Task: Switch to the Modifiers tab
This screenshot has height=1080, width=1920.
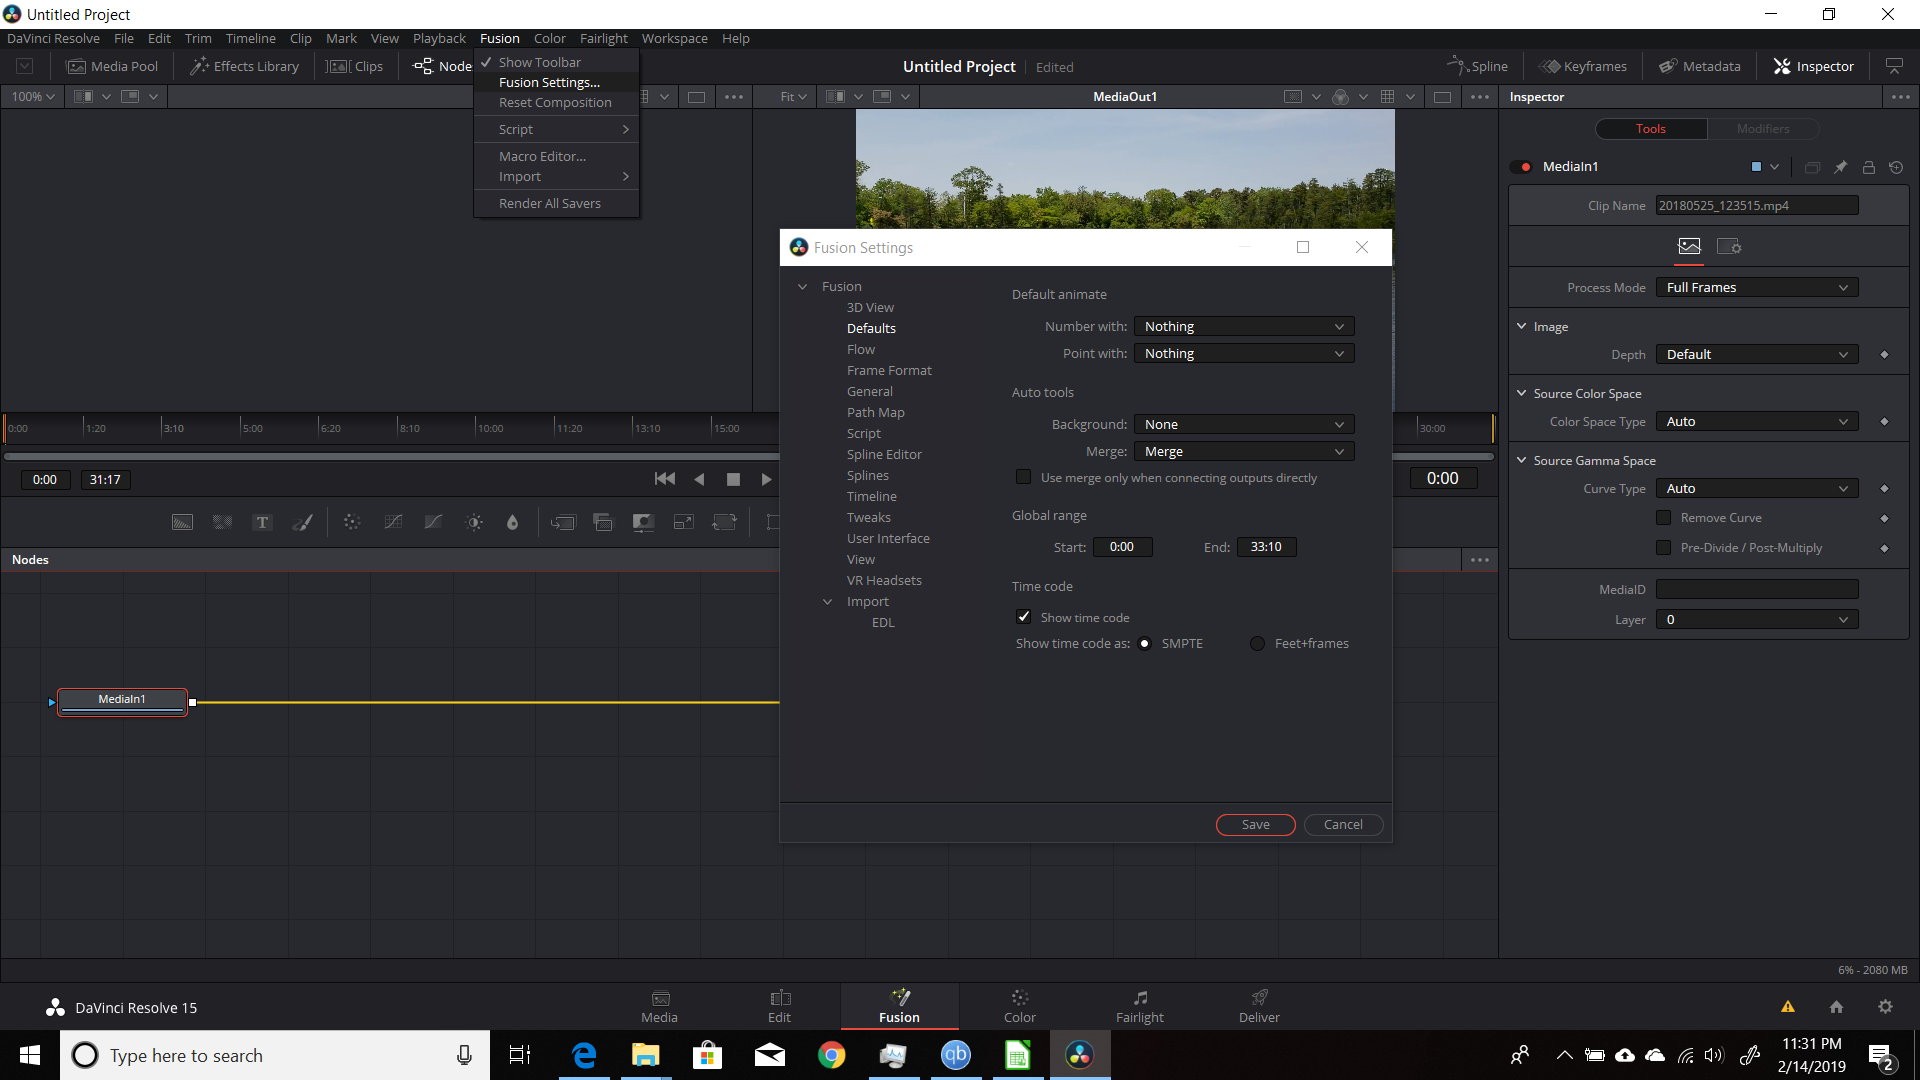Action: tap(1762, 129)
